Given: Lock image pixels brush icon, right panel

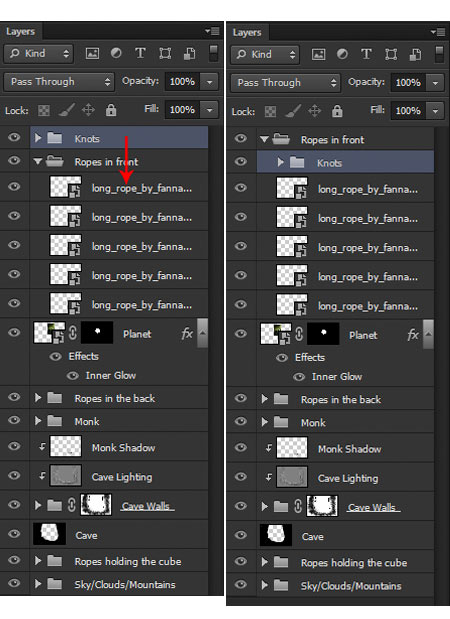Looking at the screenshot, I should click(292, 111).
